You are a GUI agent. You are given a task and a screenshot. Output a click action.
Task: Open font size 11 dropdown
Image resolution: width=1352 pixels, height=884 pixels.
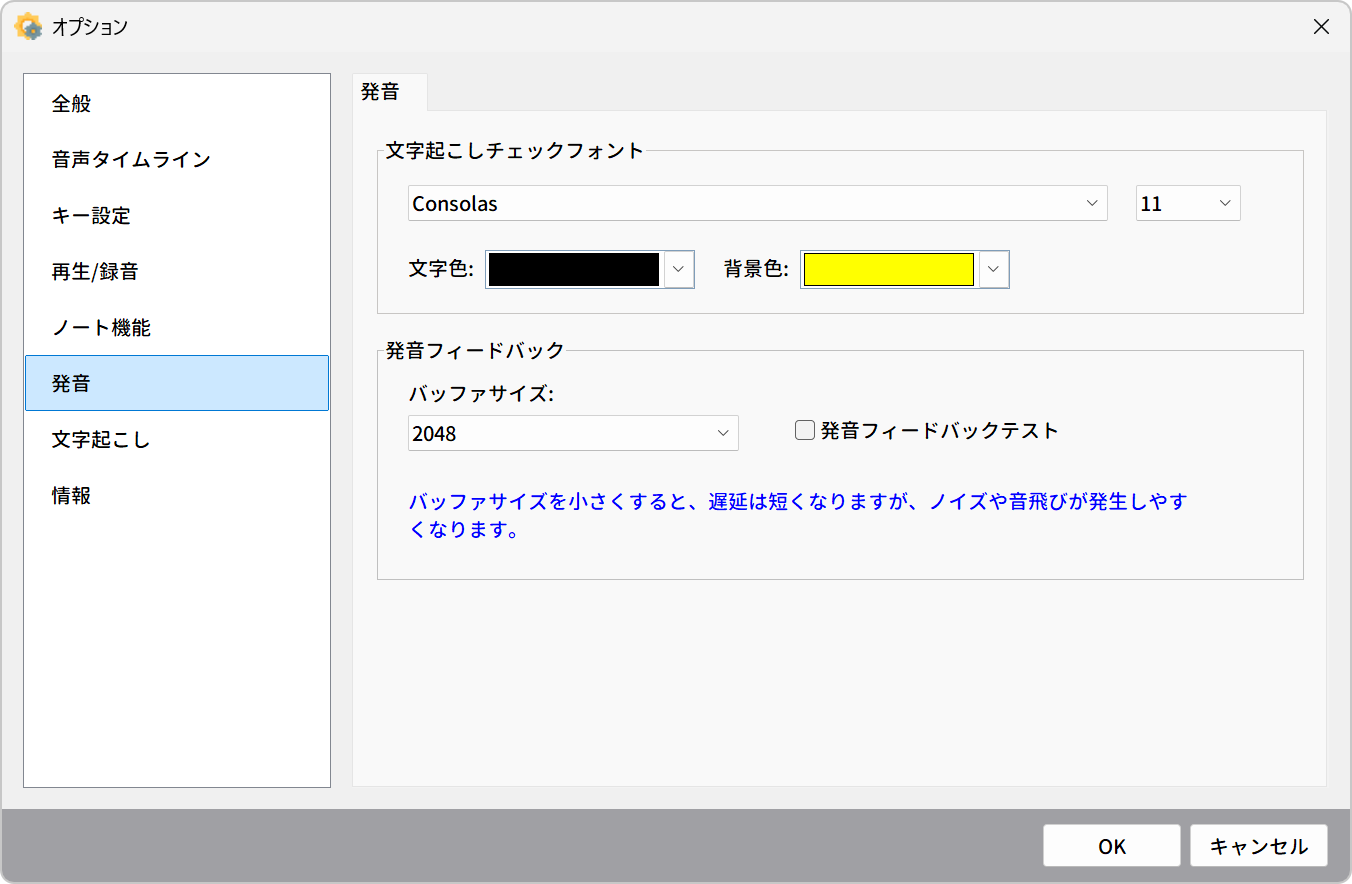[1188, 203]
